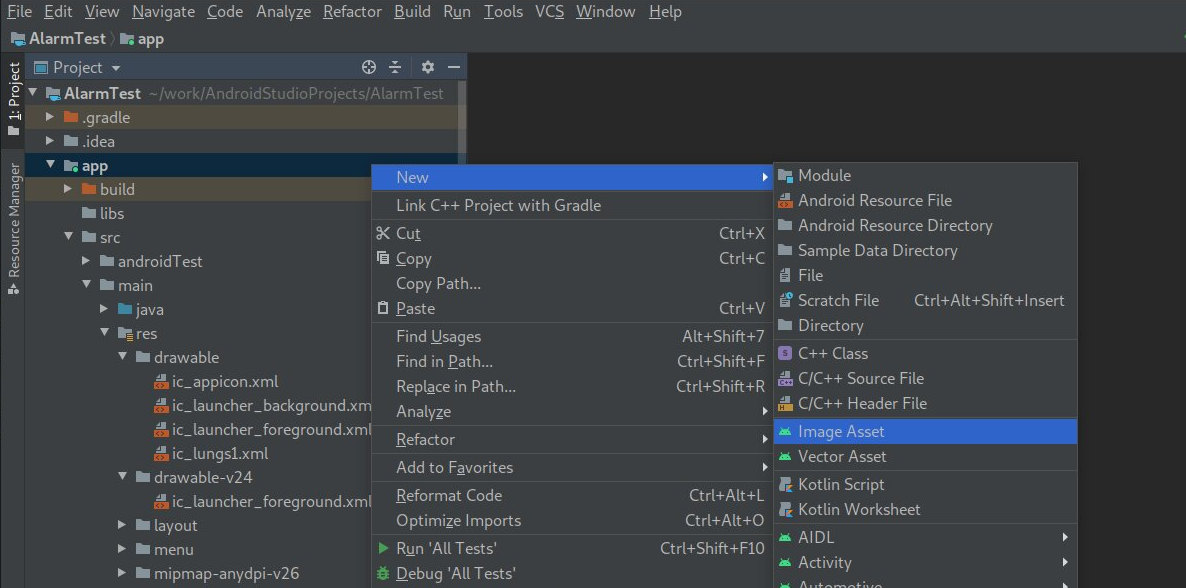Viewport: 1186px width, 588px height.
Task: Click app breadcrumb in navigation bar
Action: coord(142,39)
